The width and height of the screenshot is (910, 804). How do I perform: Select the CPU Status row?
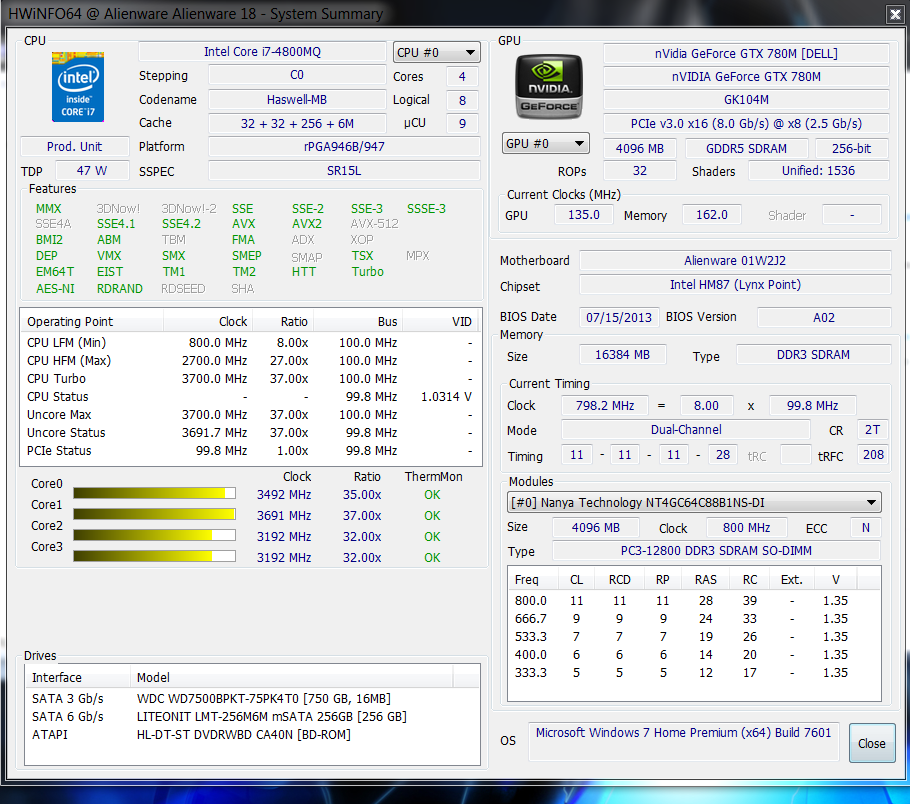pos(251,396)
